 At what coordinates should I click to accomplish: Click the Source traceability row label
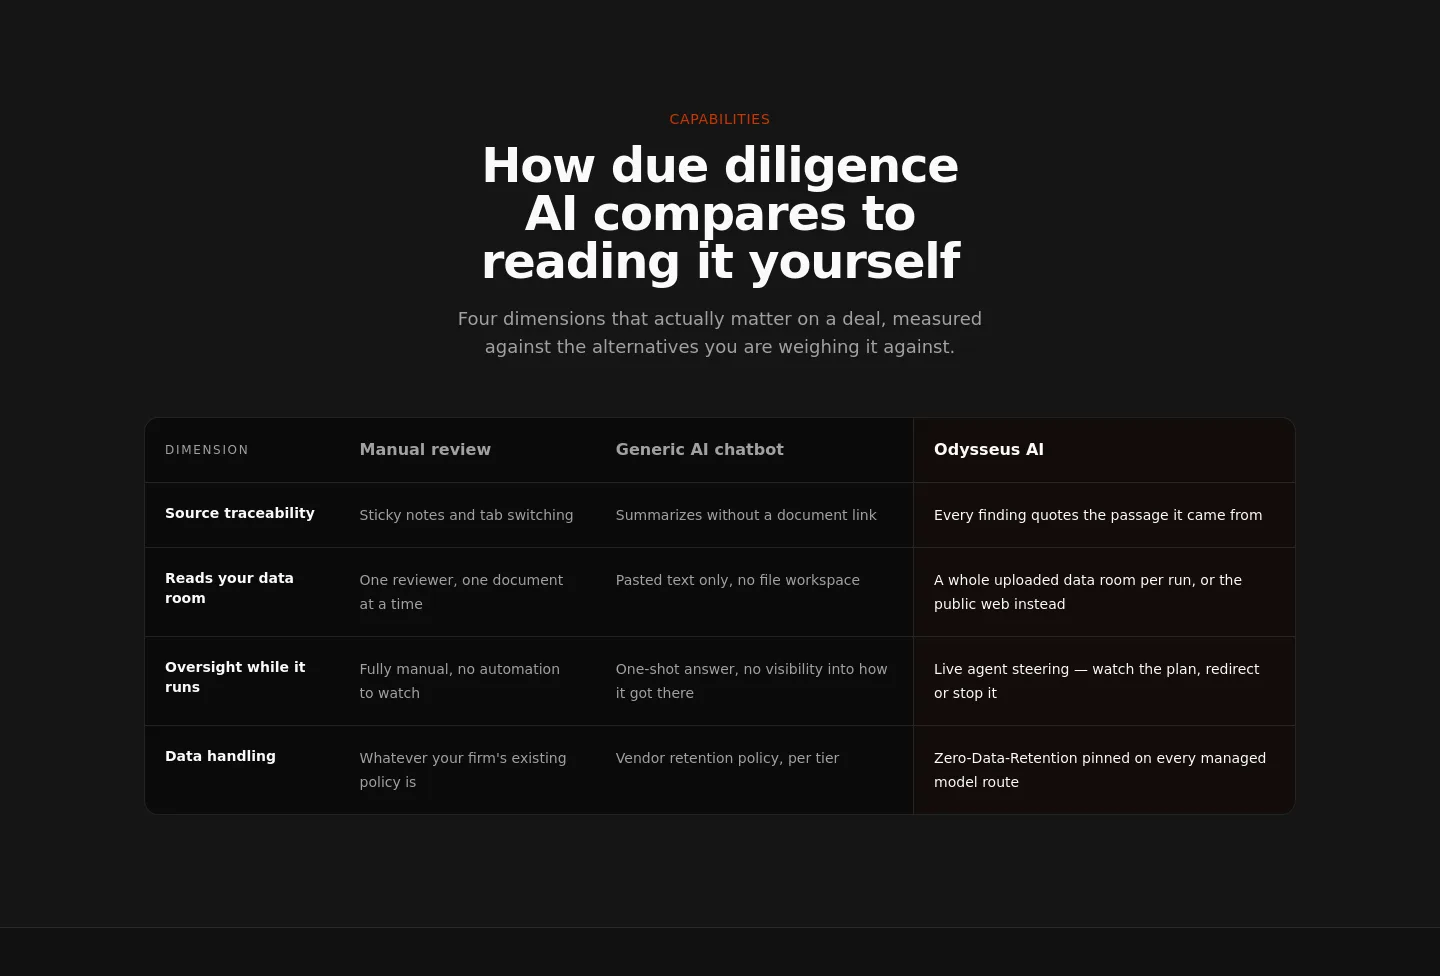tap(240, 513)
